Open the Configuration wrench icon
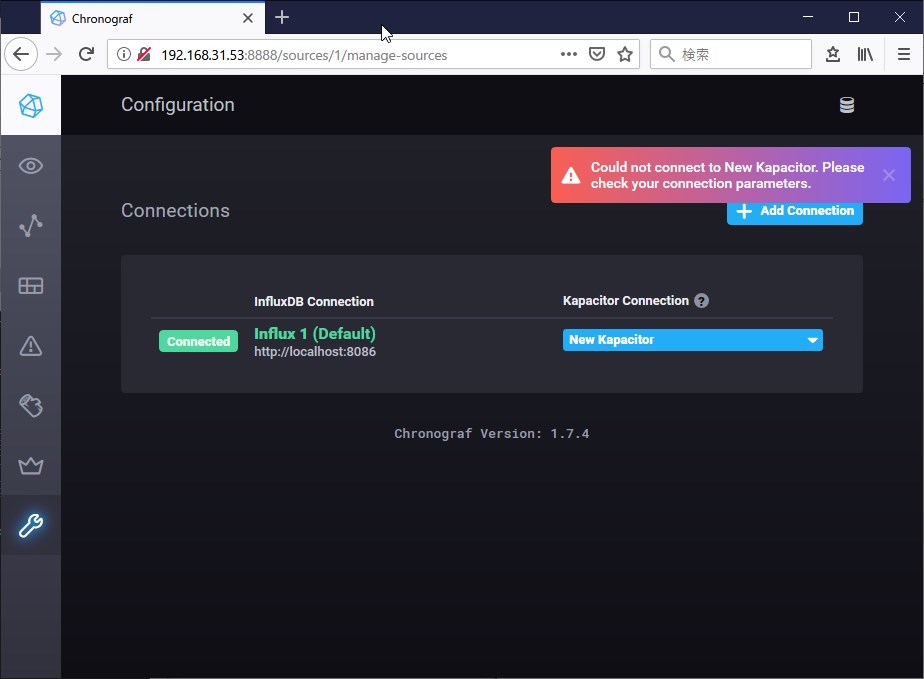924x679 pixels. click(31, 525)
